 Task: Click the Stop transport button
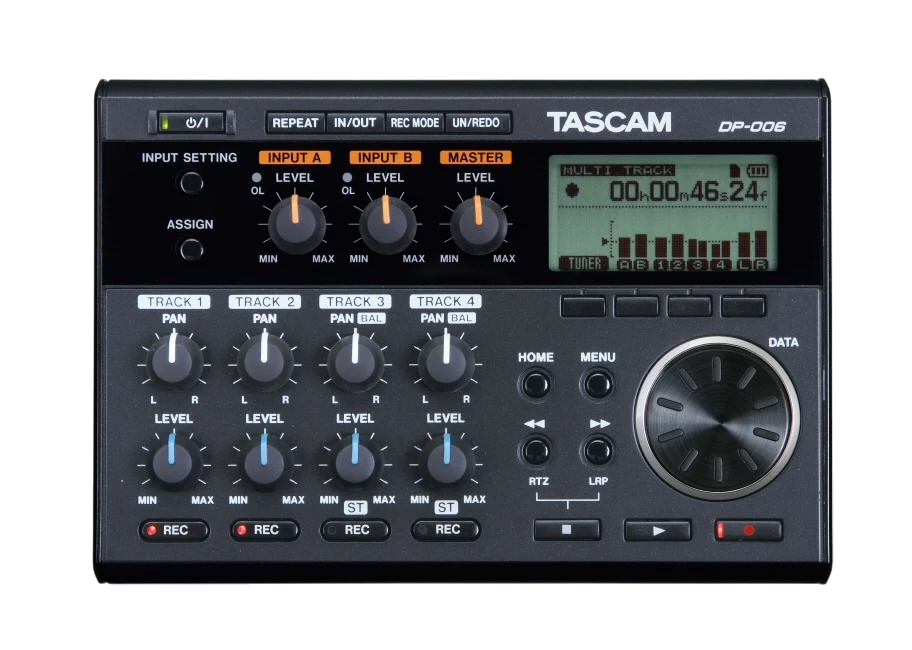567,530
